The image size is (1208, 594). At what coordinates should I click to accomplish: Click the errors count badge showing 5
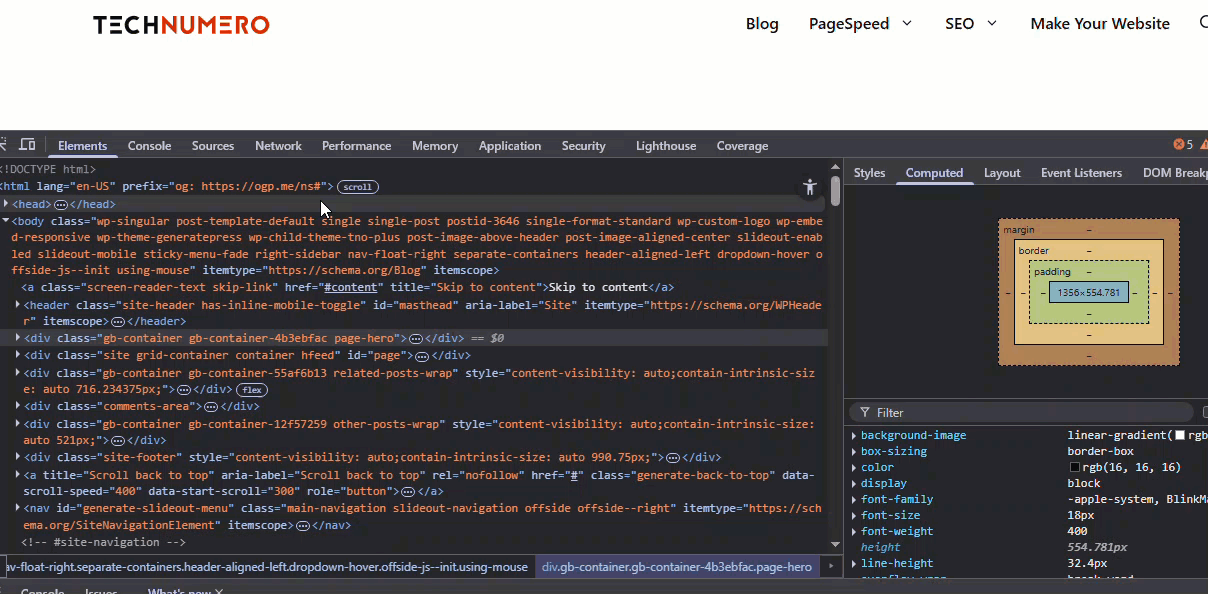pyautogui.click(x=1183, y=145)
